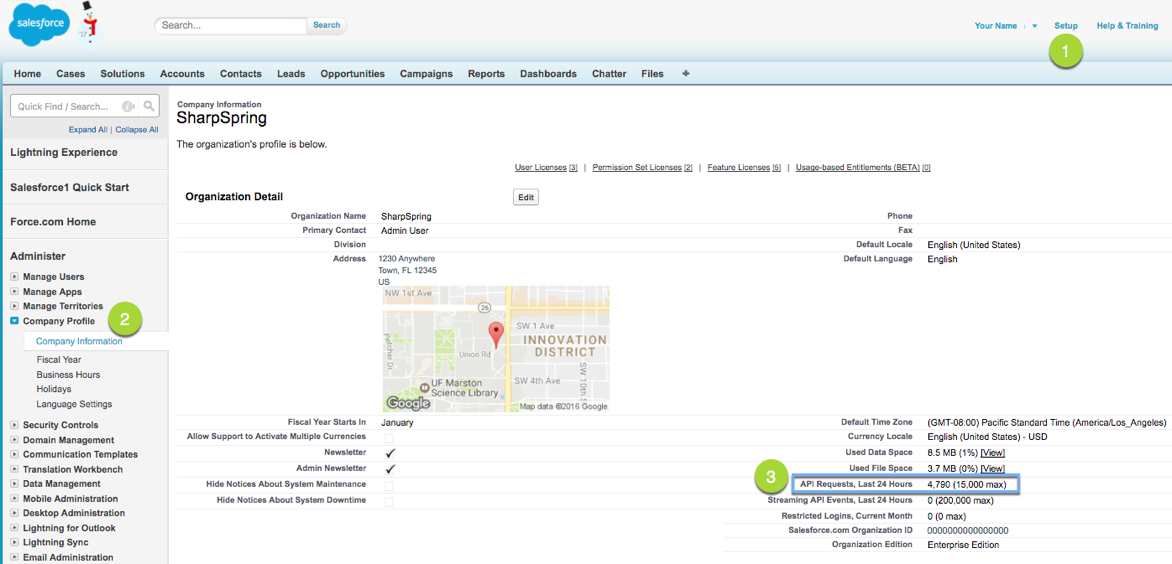Click the top Search button
The width and height of the screenshot is (1172, 564).
327,25
